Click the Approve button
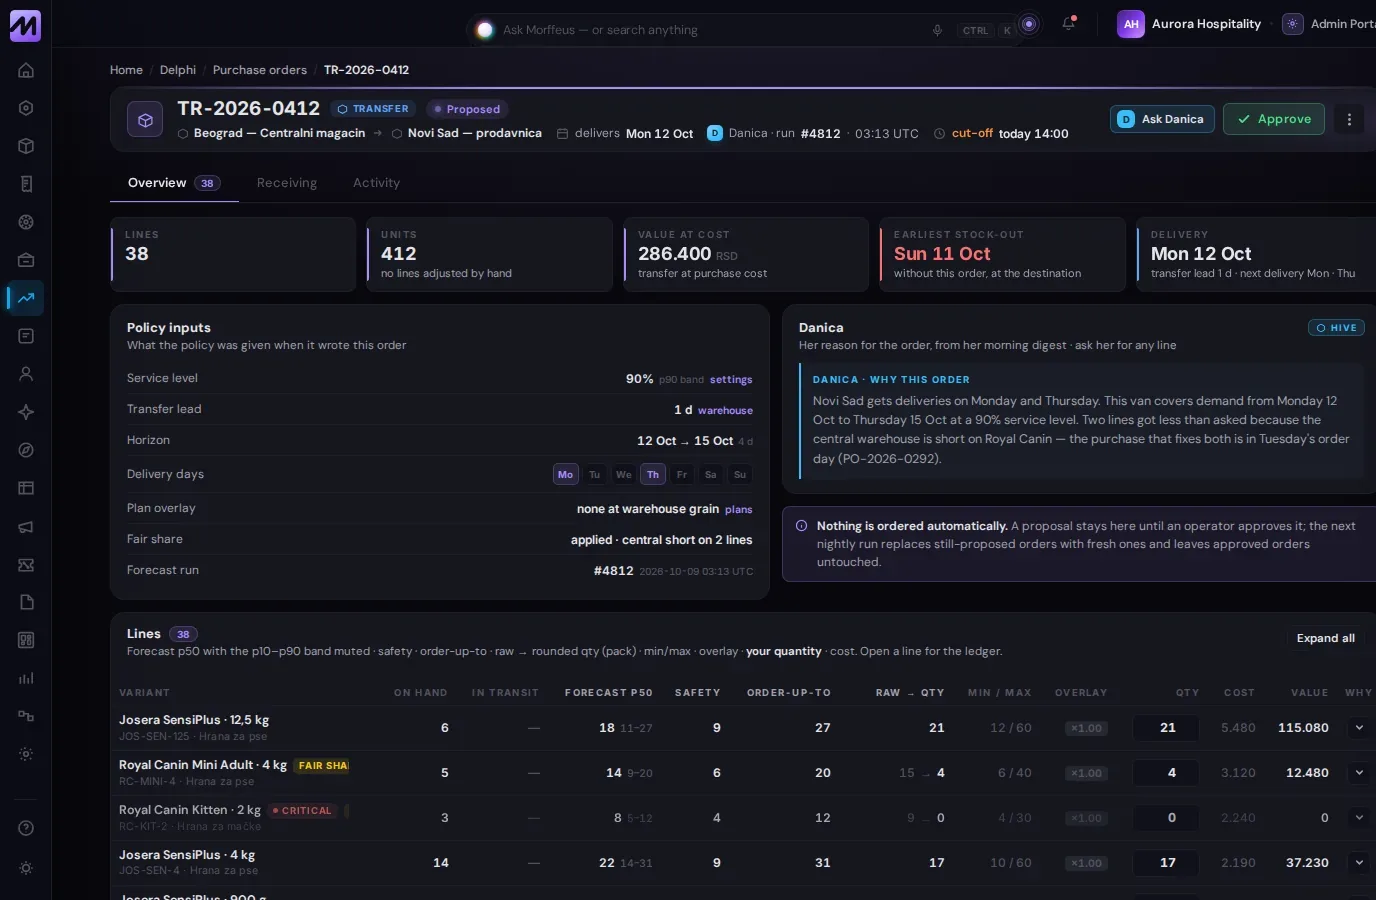 point(1274,119)
